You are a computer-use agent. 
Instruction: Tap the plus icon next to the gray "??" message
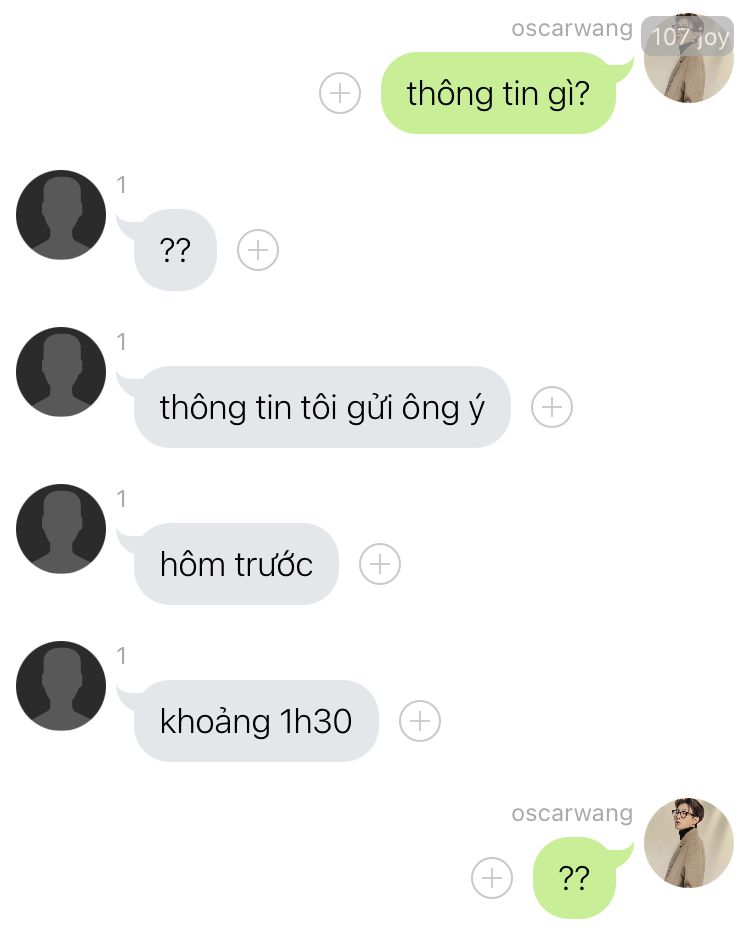(x=258, y=250)
